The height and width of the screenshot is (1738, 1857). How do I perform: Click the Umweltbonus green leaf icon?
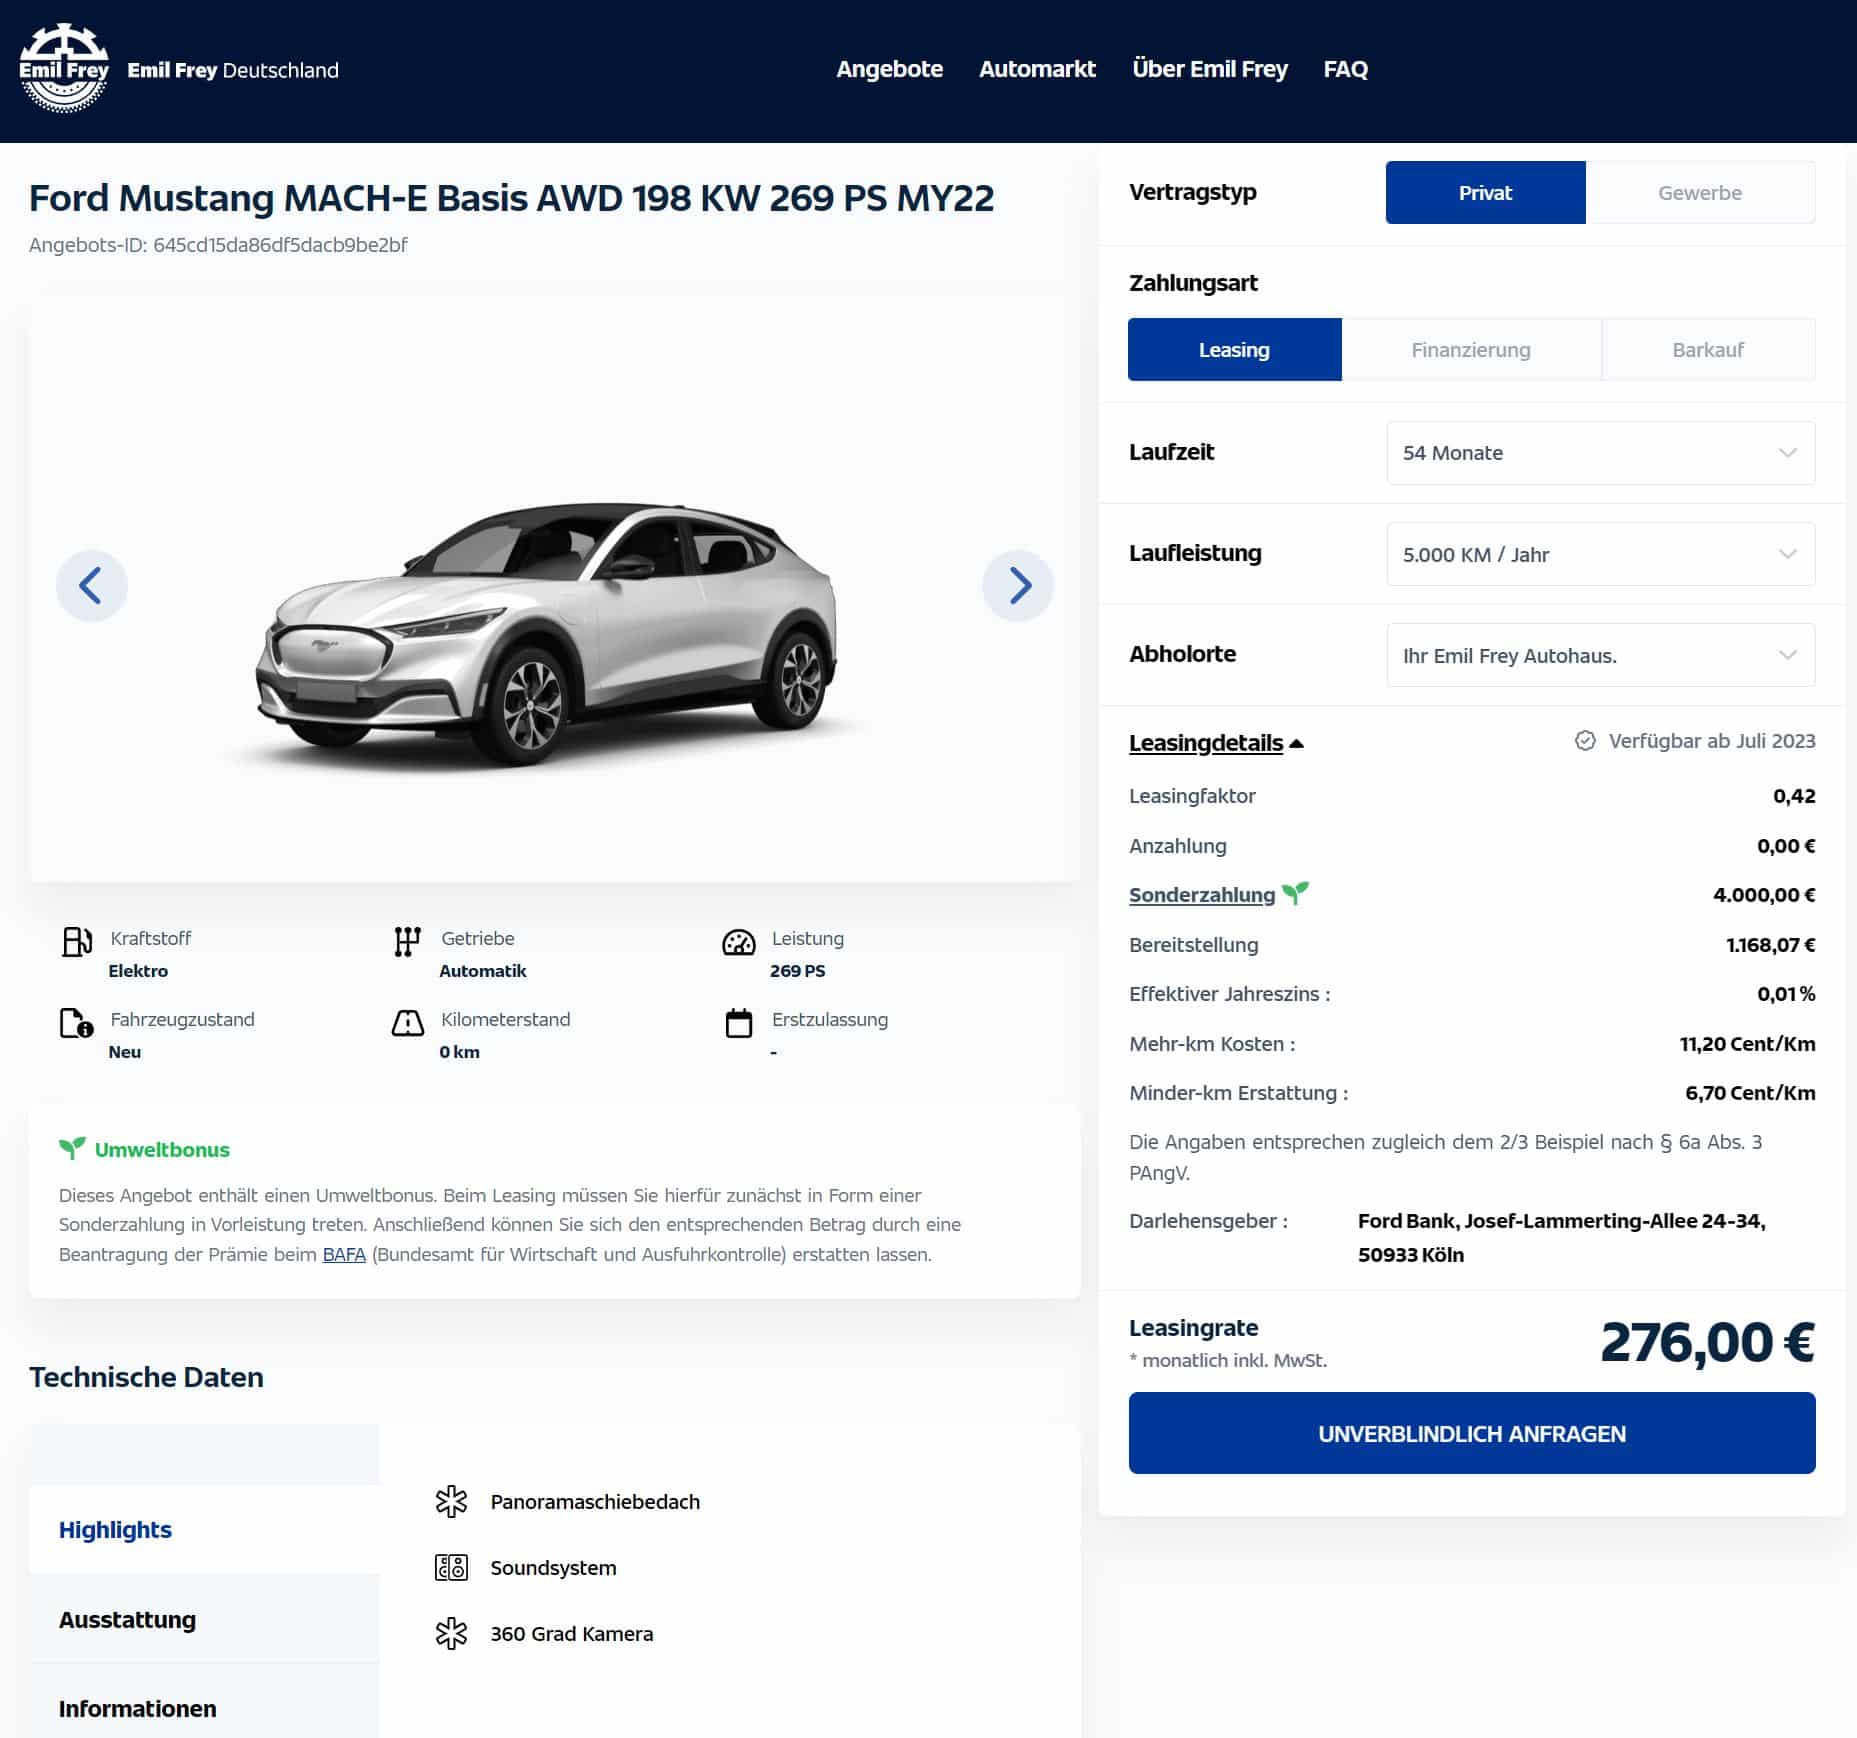coord(72,1149)
